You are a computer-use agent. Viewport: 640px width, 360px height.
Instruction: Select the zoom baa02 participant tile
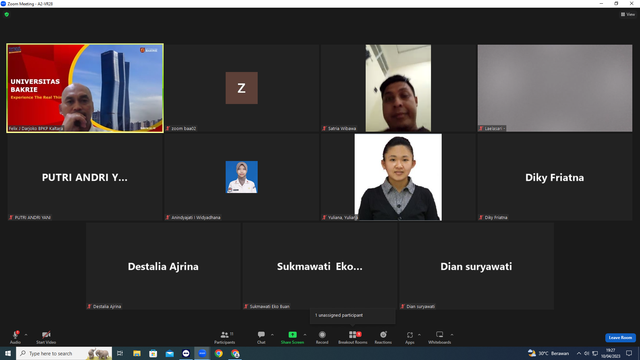[242, 88]
